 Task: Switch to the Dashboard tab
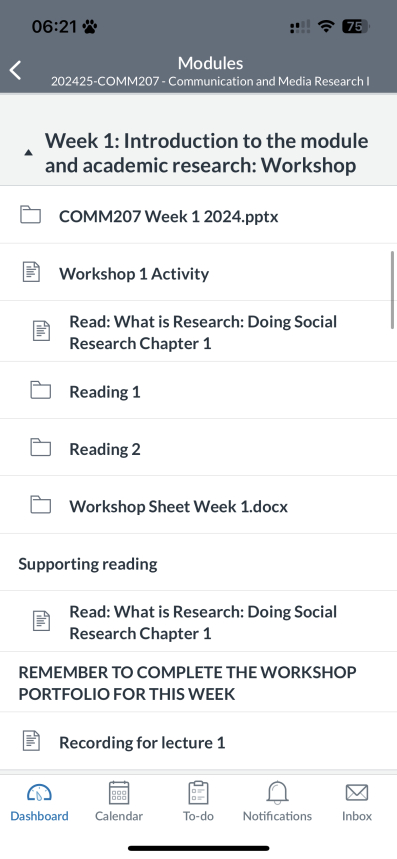click(39, 802)
